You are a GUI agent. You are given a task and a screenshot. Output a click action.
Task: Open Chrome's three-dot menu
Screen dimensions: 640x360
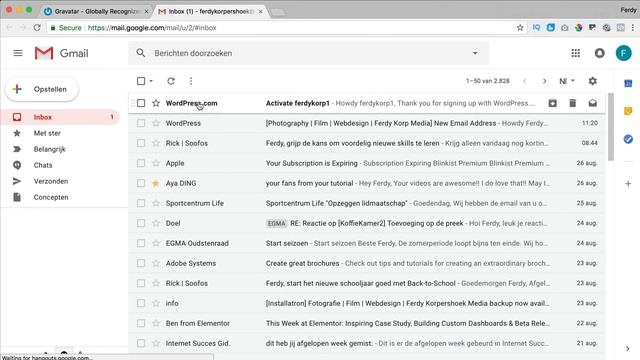(x=633, y=28)
